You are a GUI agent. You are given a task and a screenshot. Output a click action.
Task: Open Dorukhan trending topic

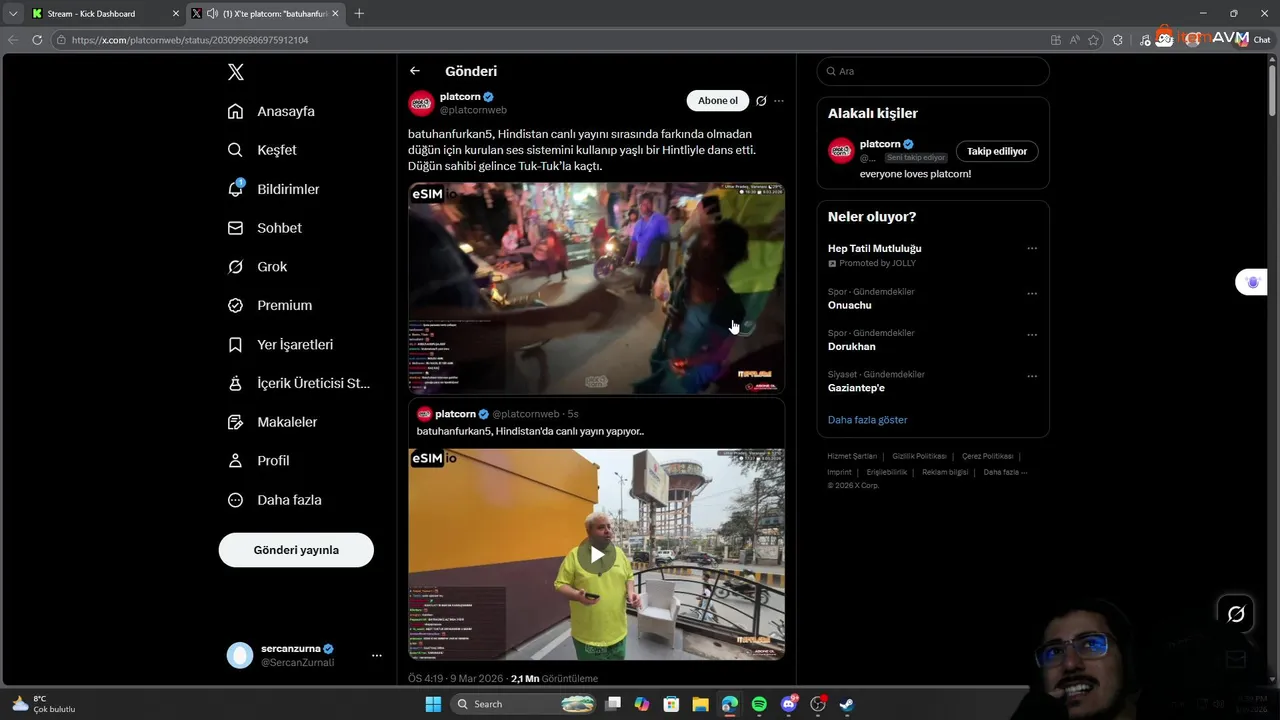pos(852,346)
